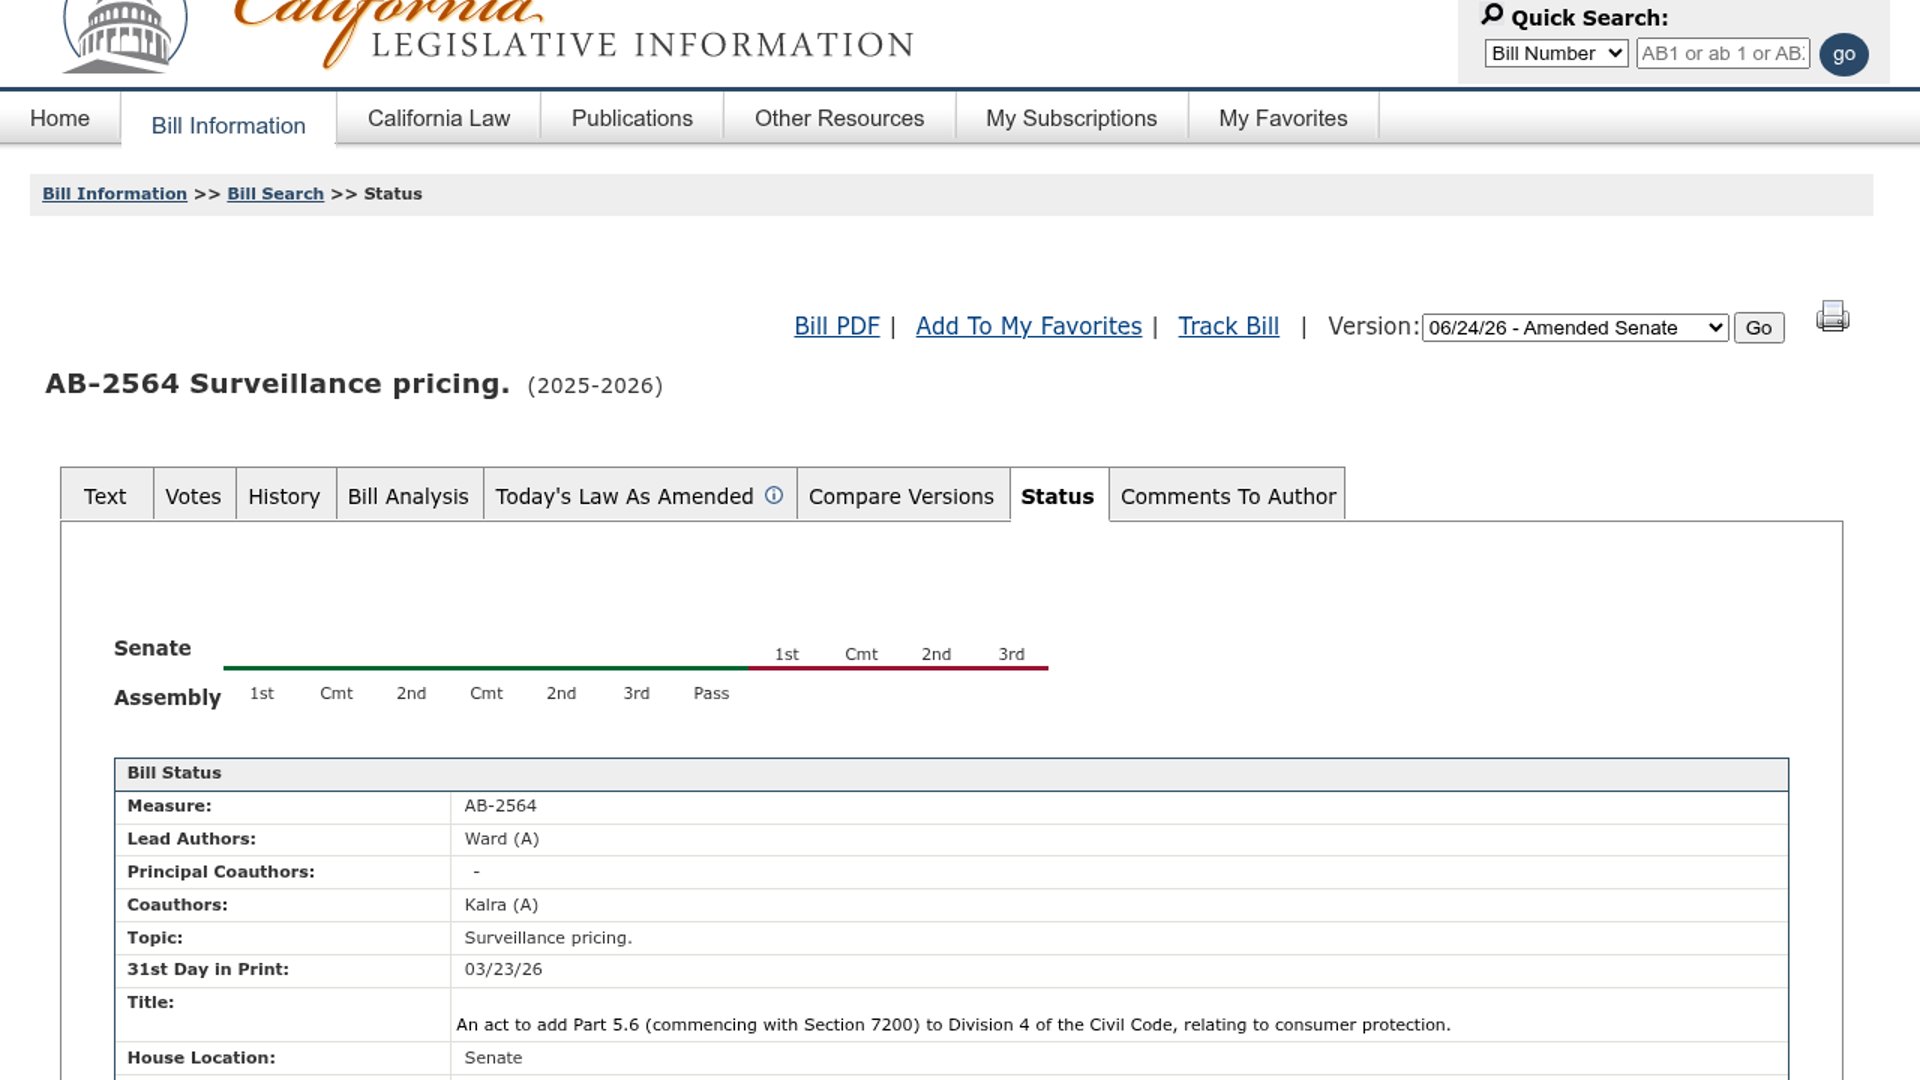Image resolution: width=1920 pixels, height=1080 pixels.
Task: Click Add To My Favorites link
Action: pos(1028,326)
